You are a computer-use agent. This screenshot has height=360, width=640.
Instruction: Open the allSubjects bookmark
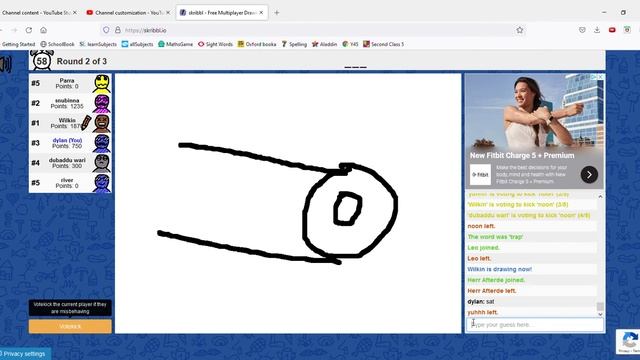click(138, 44)
